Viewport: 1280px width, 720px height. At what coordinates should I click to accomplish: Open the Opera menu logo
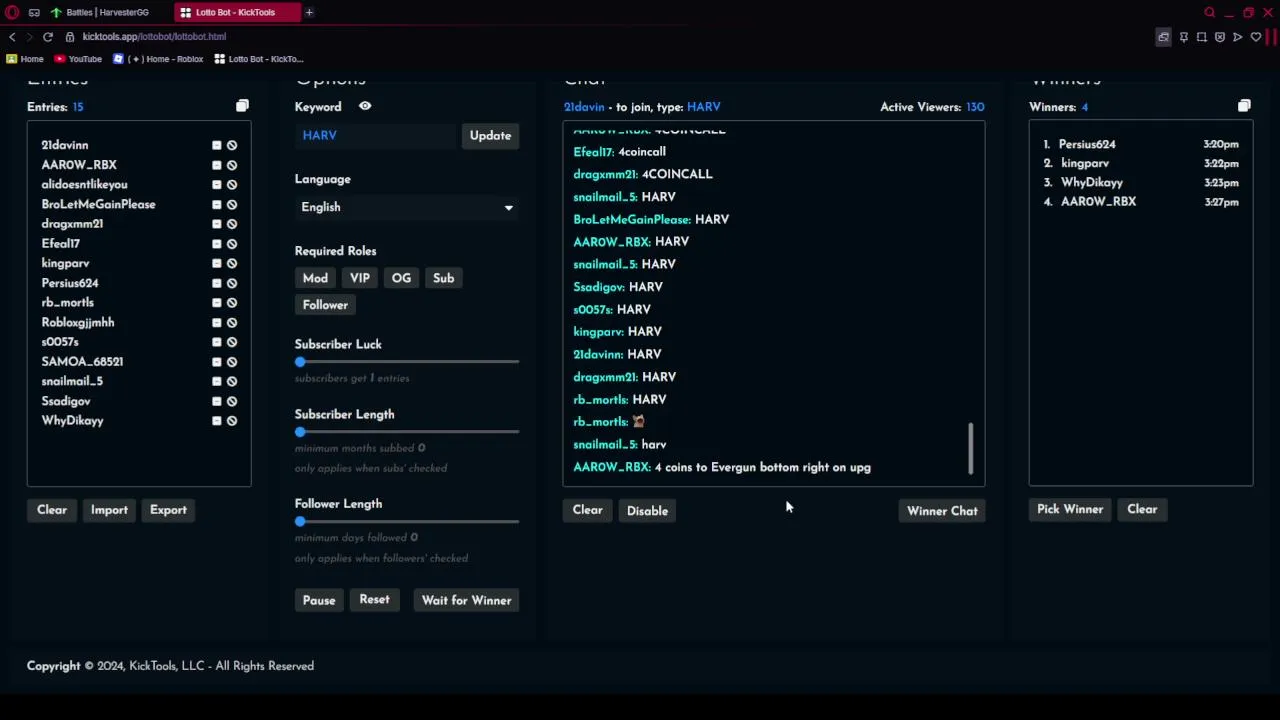tap(12, 12)
